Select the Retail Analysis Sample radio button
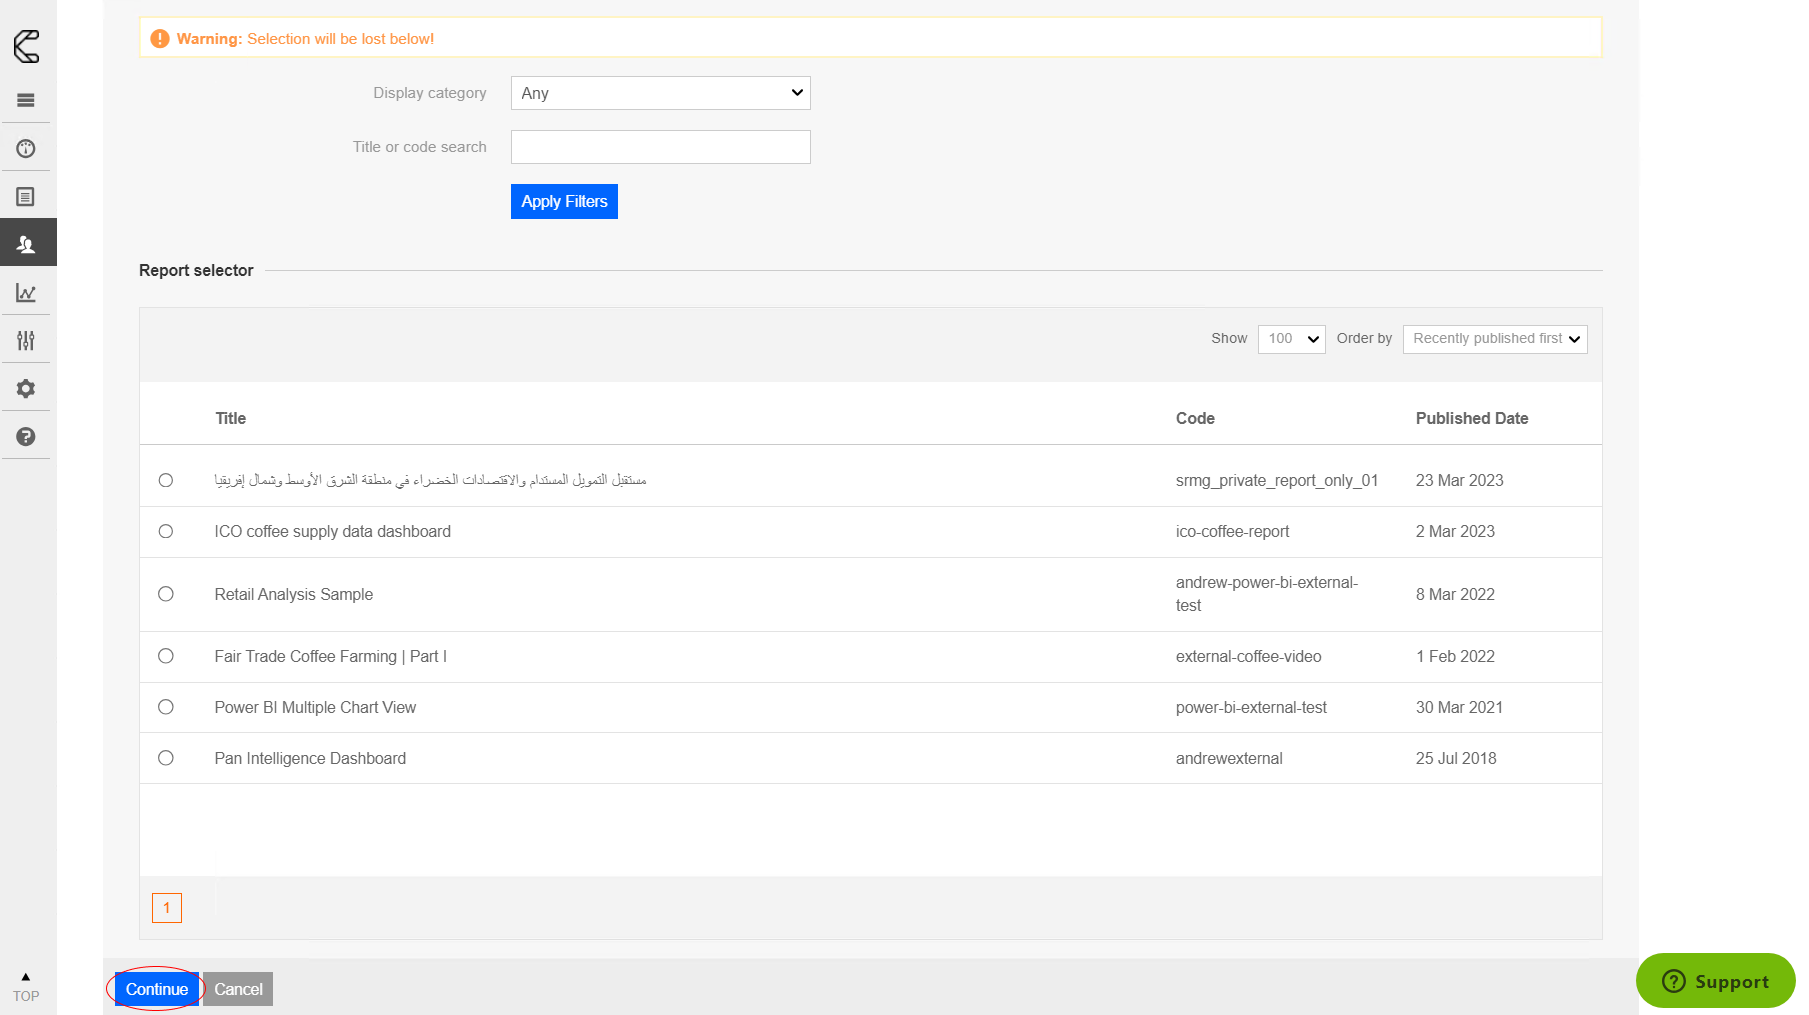 click(x=166, y=594)
